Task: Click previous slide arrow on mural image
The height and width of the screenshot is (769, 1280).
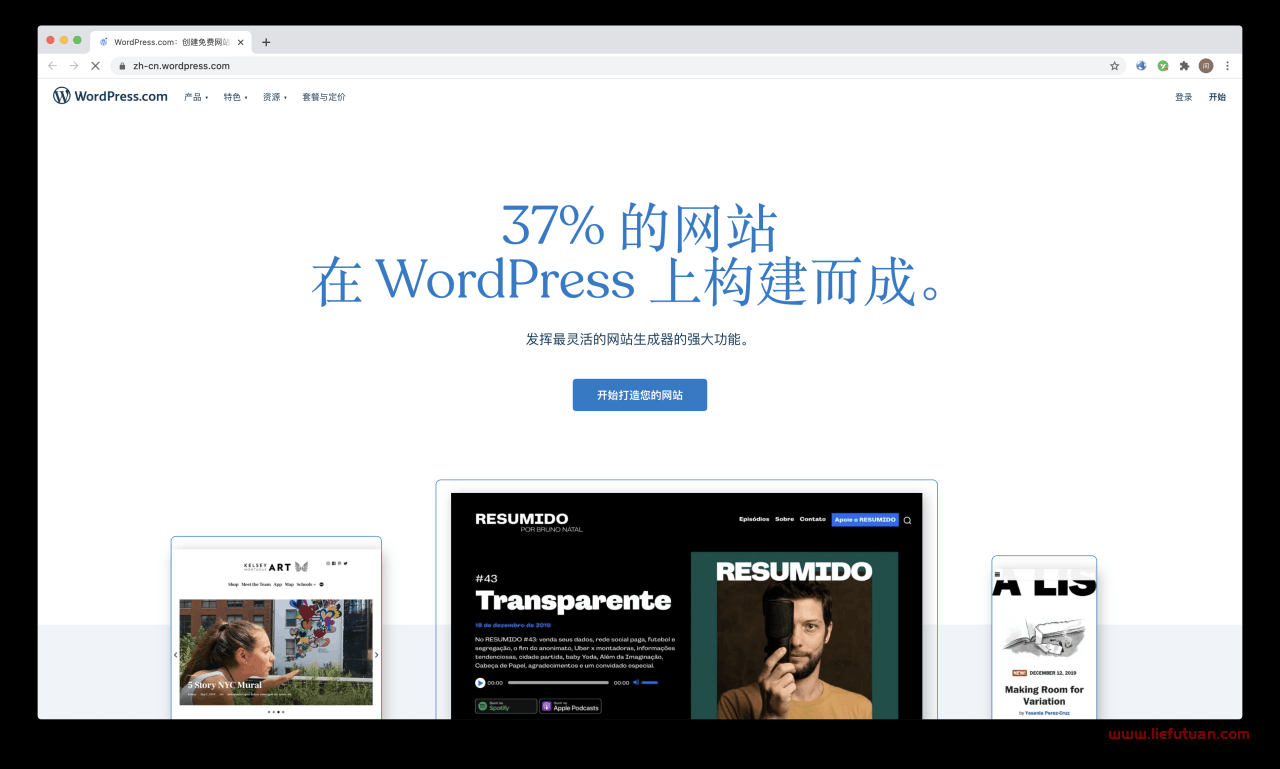Action: pos(175,655)
